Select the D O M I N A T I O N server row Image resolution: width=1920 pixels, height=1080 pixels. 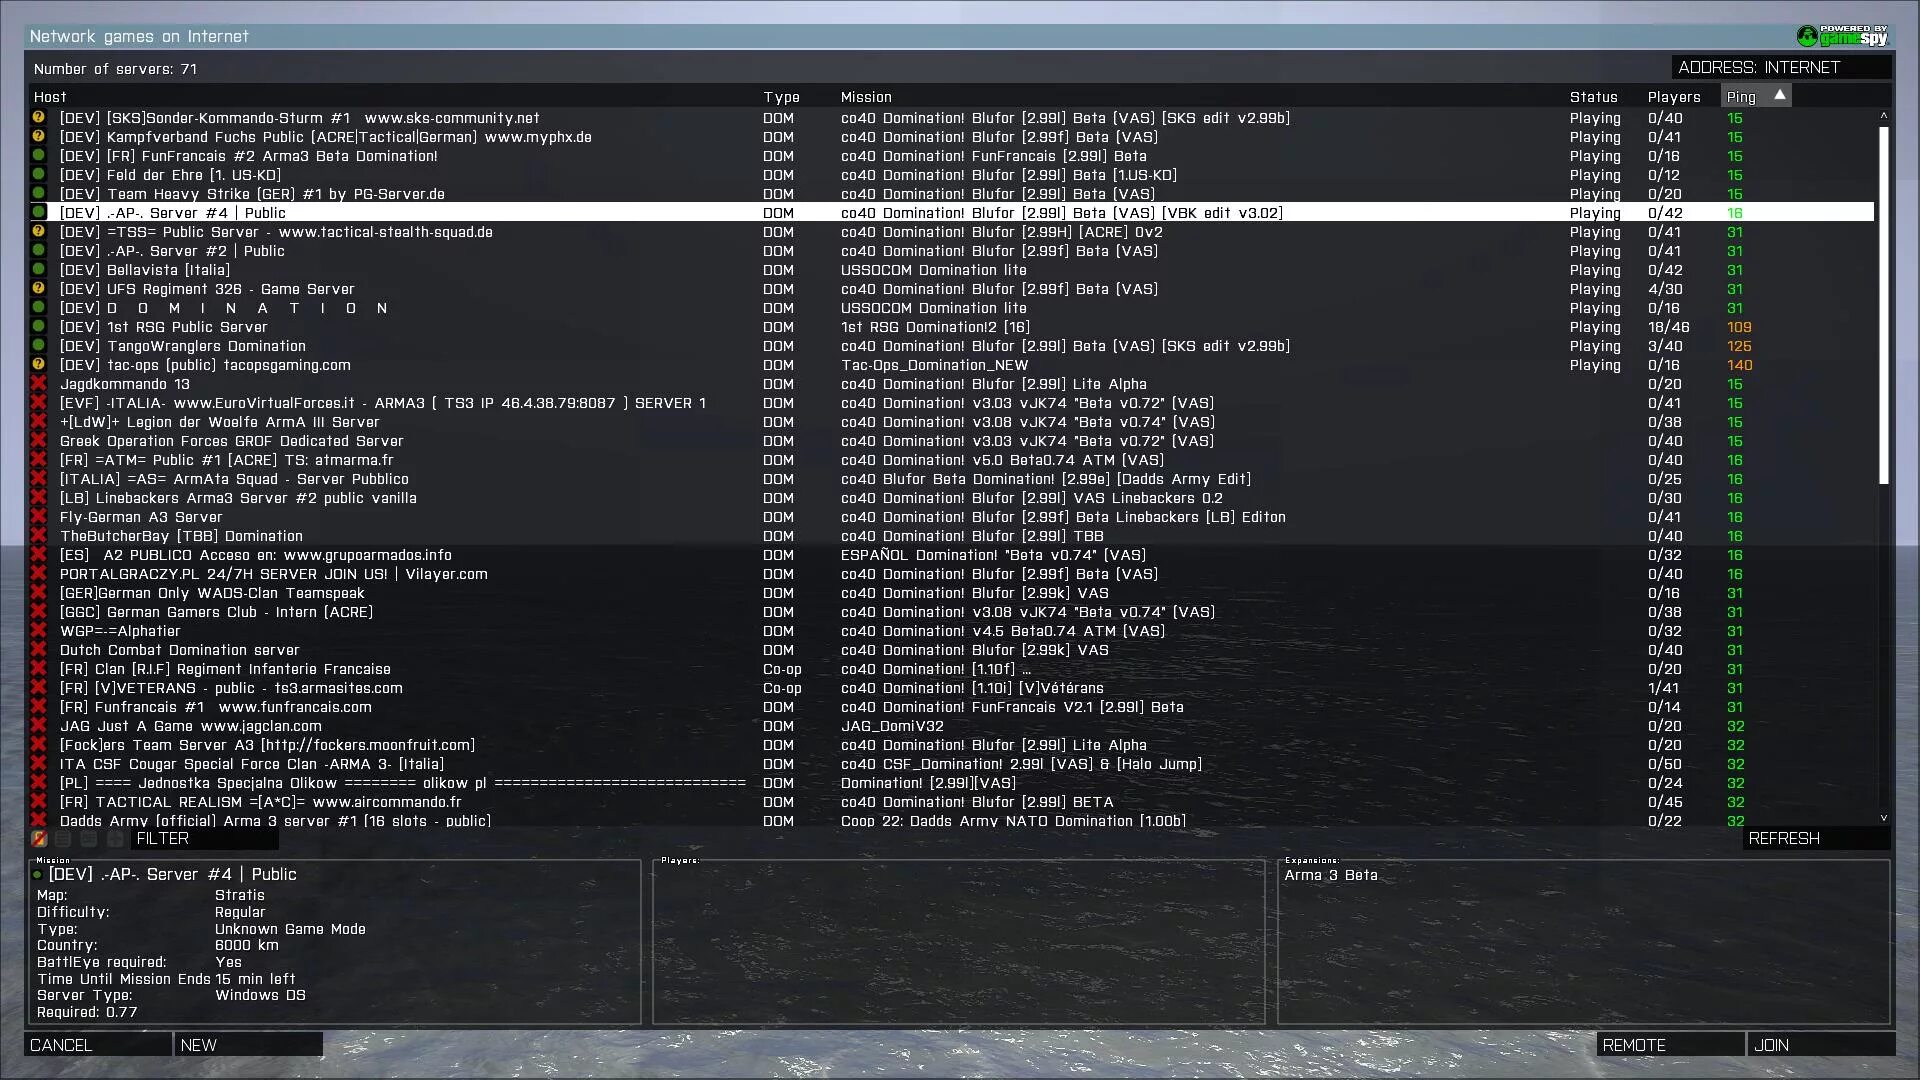pyautogui.click(x=952, y=308)
